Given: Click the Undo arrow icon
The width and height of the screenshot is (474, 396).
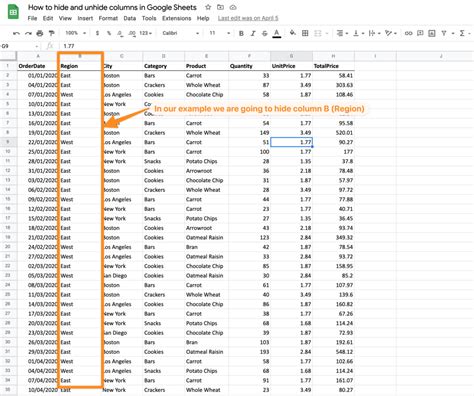Looking at the screenshot, I should pos(16,33).
